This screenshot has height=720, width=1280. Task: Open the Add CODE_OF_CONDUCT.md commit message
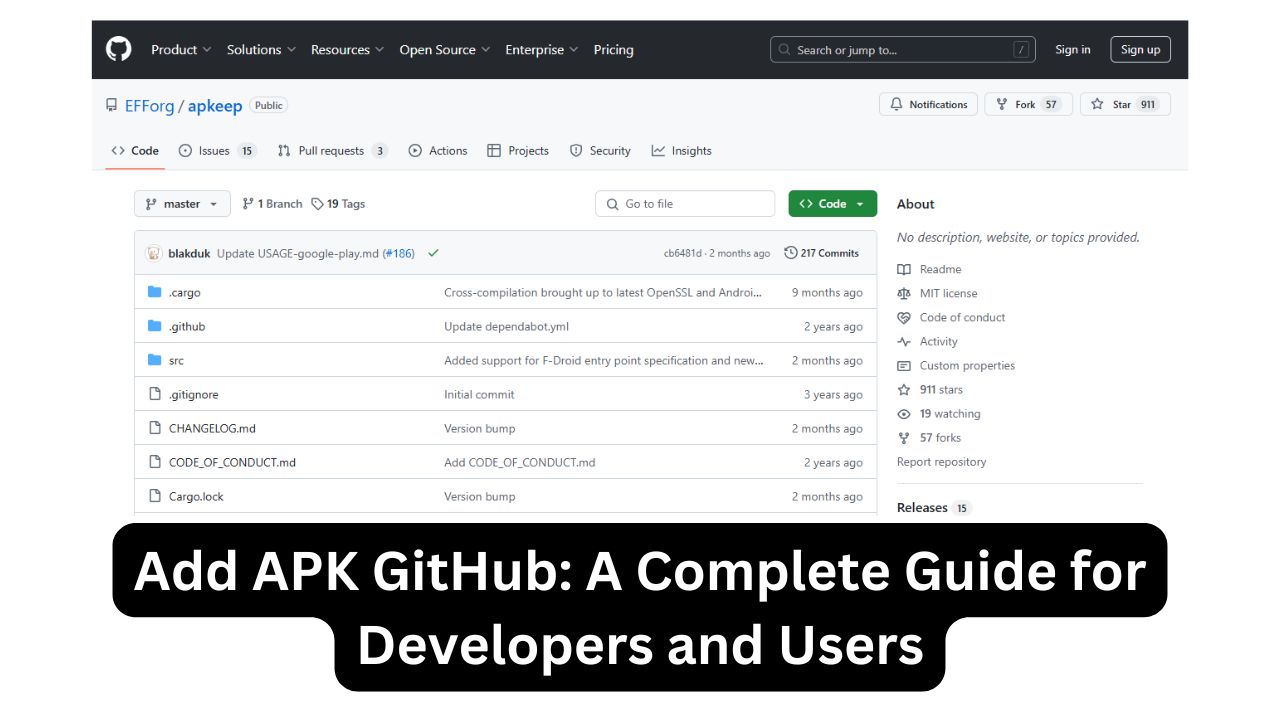click(519, 463)
